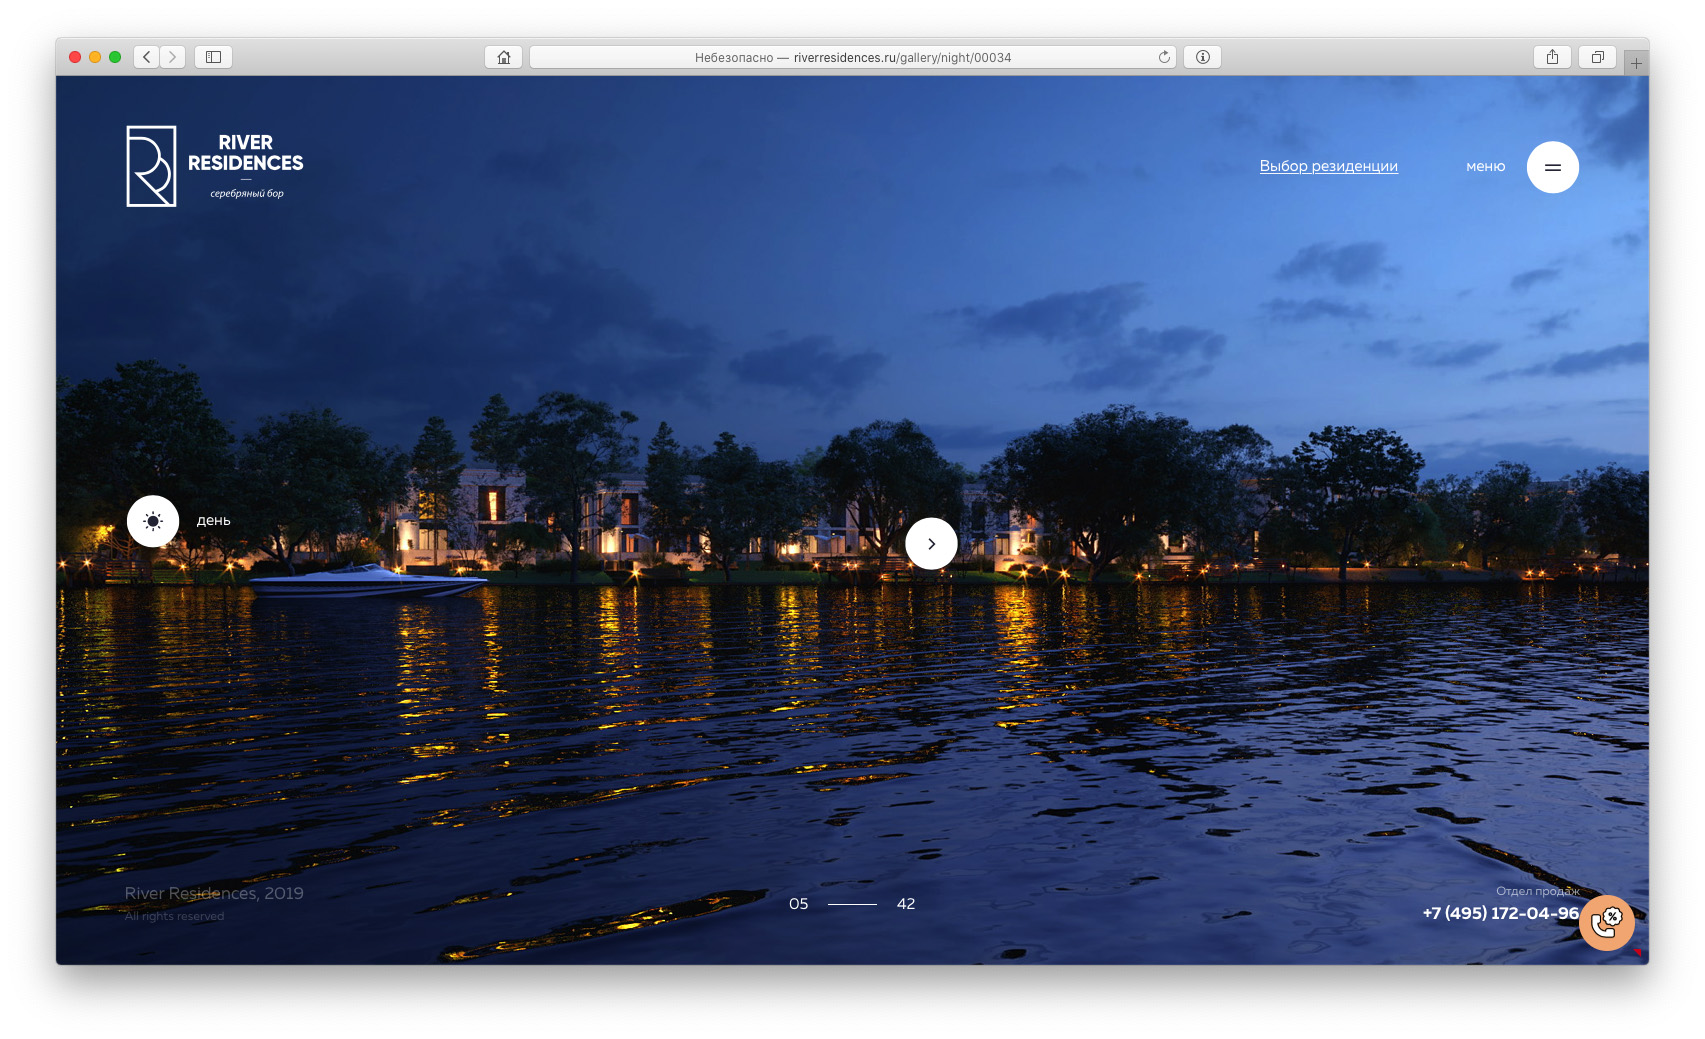The image size is (1705, 1039).
Task: Call the sales phone number link
Action: (x=1500, y=913)
